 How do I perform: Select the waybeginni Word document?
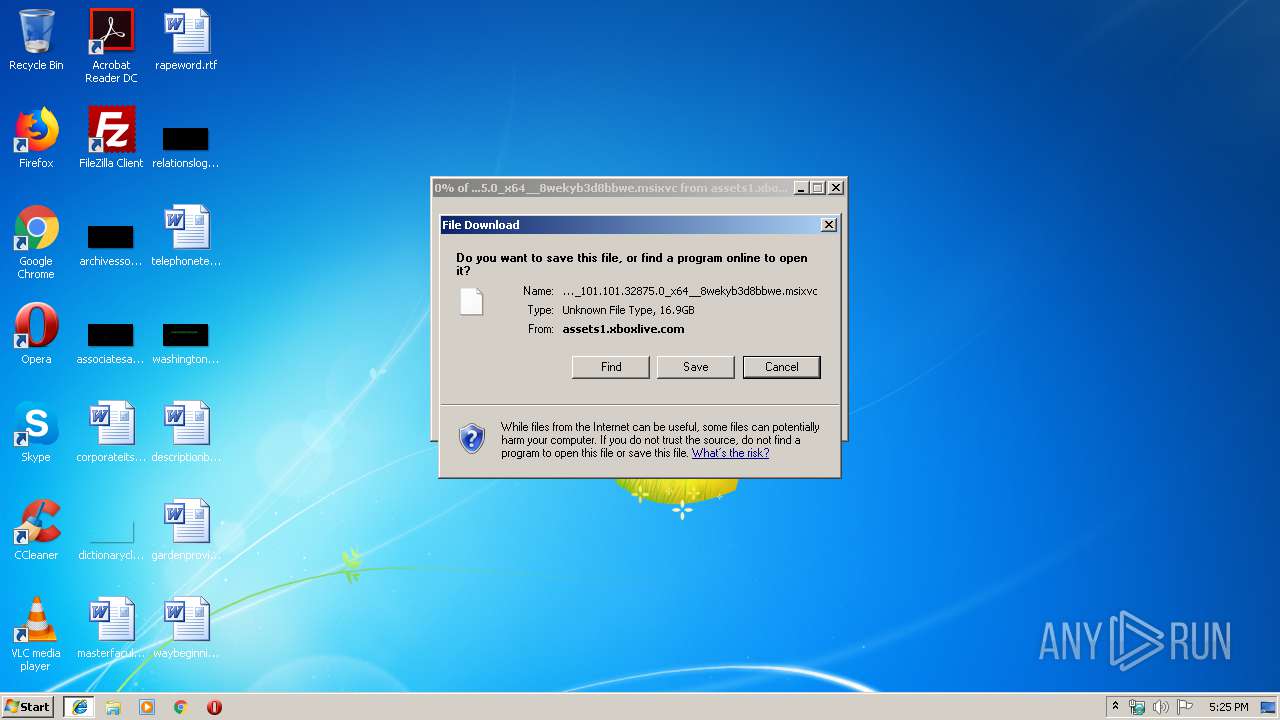[186, 628]
